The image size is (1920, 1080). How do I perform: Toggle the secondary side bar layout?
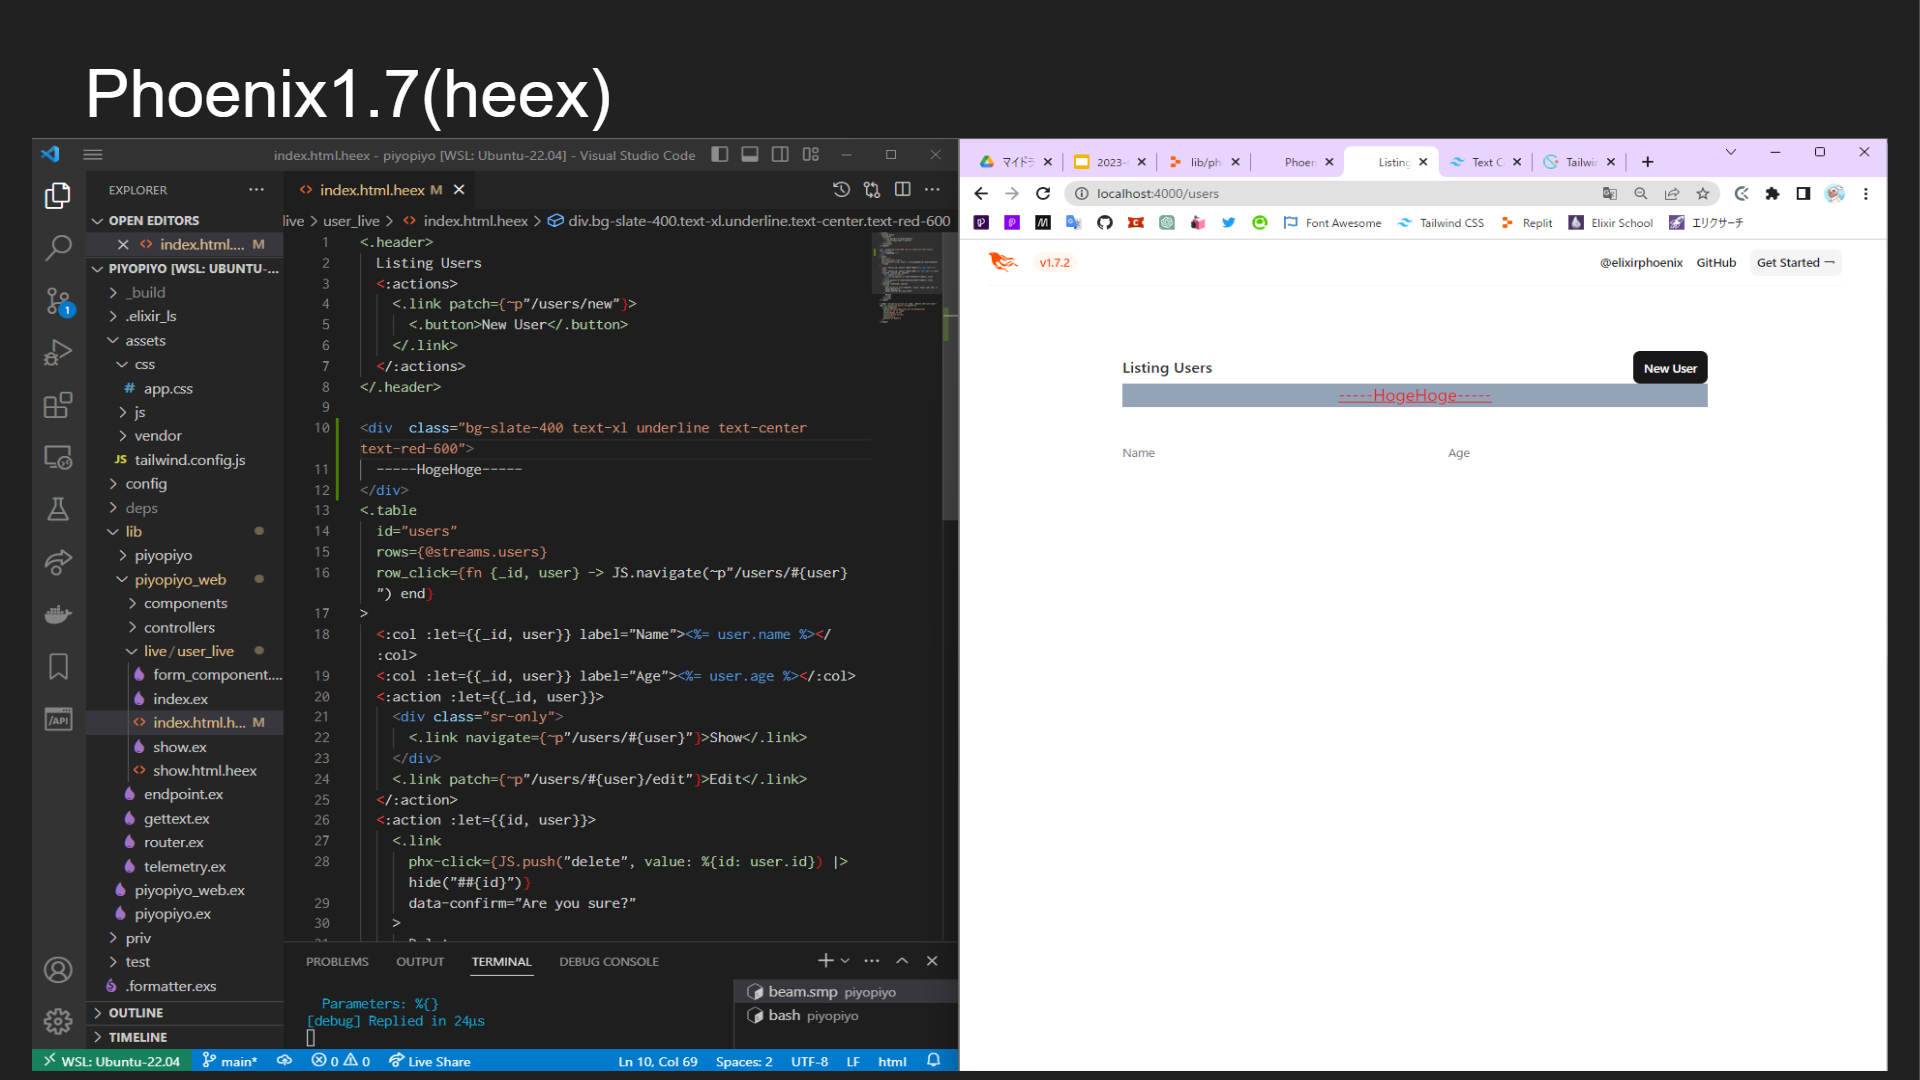[x=780, y=154]
